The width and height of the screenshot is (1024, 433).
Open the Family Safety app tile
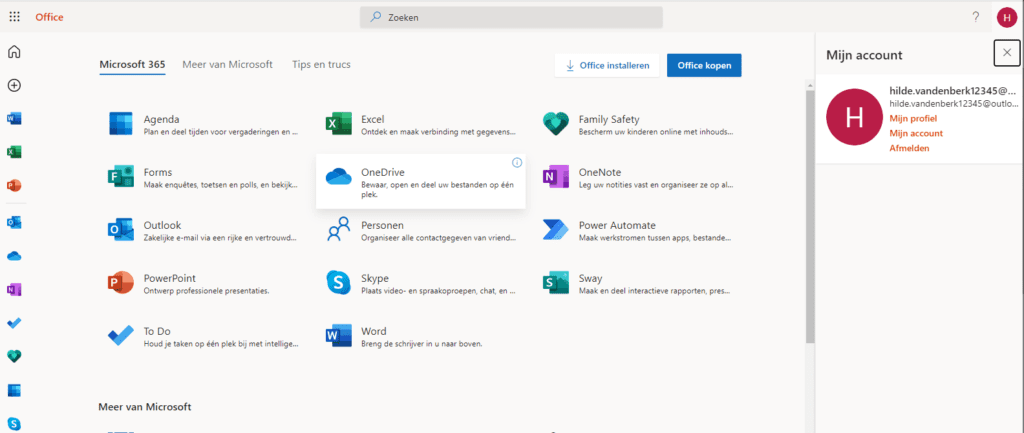638,124
